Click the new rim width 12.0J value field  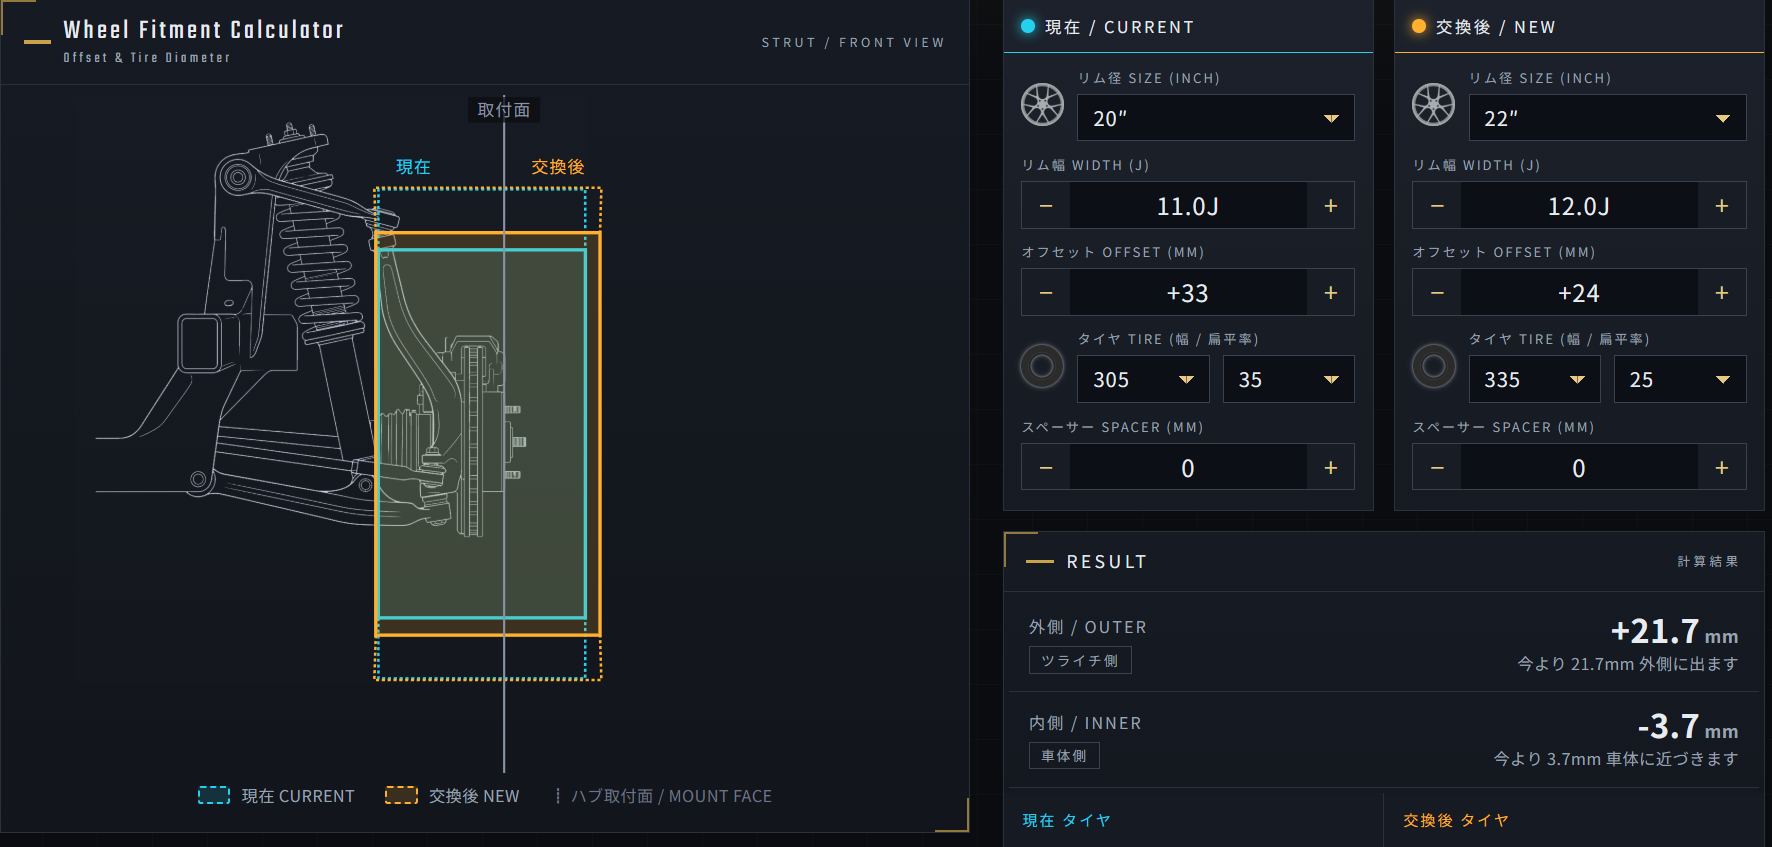(1579, 206)
